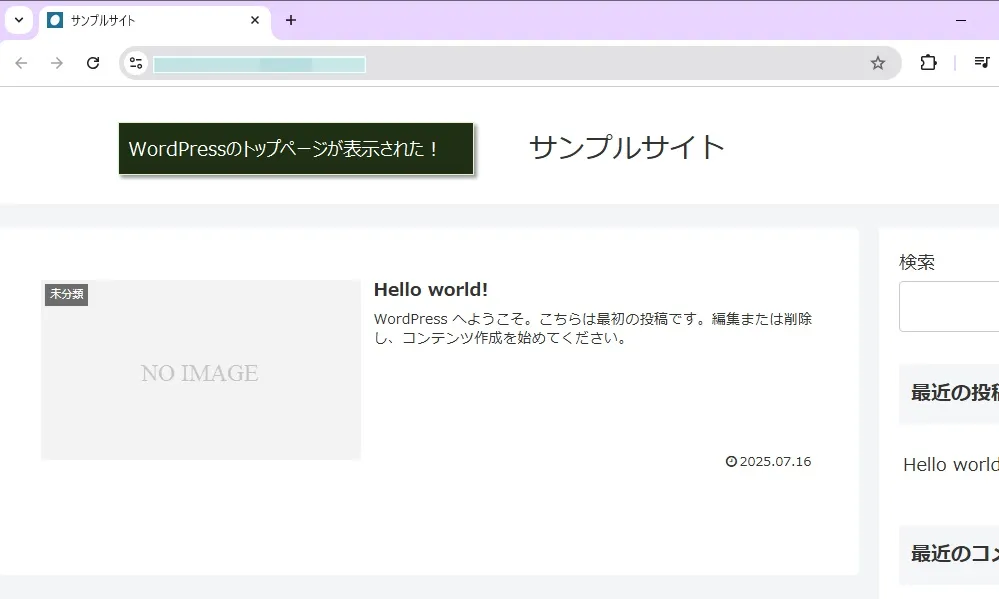
Task: Select the サンプルサイト browser tab
Action: (x=140, y=20)
